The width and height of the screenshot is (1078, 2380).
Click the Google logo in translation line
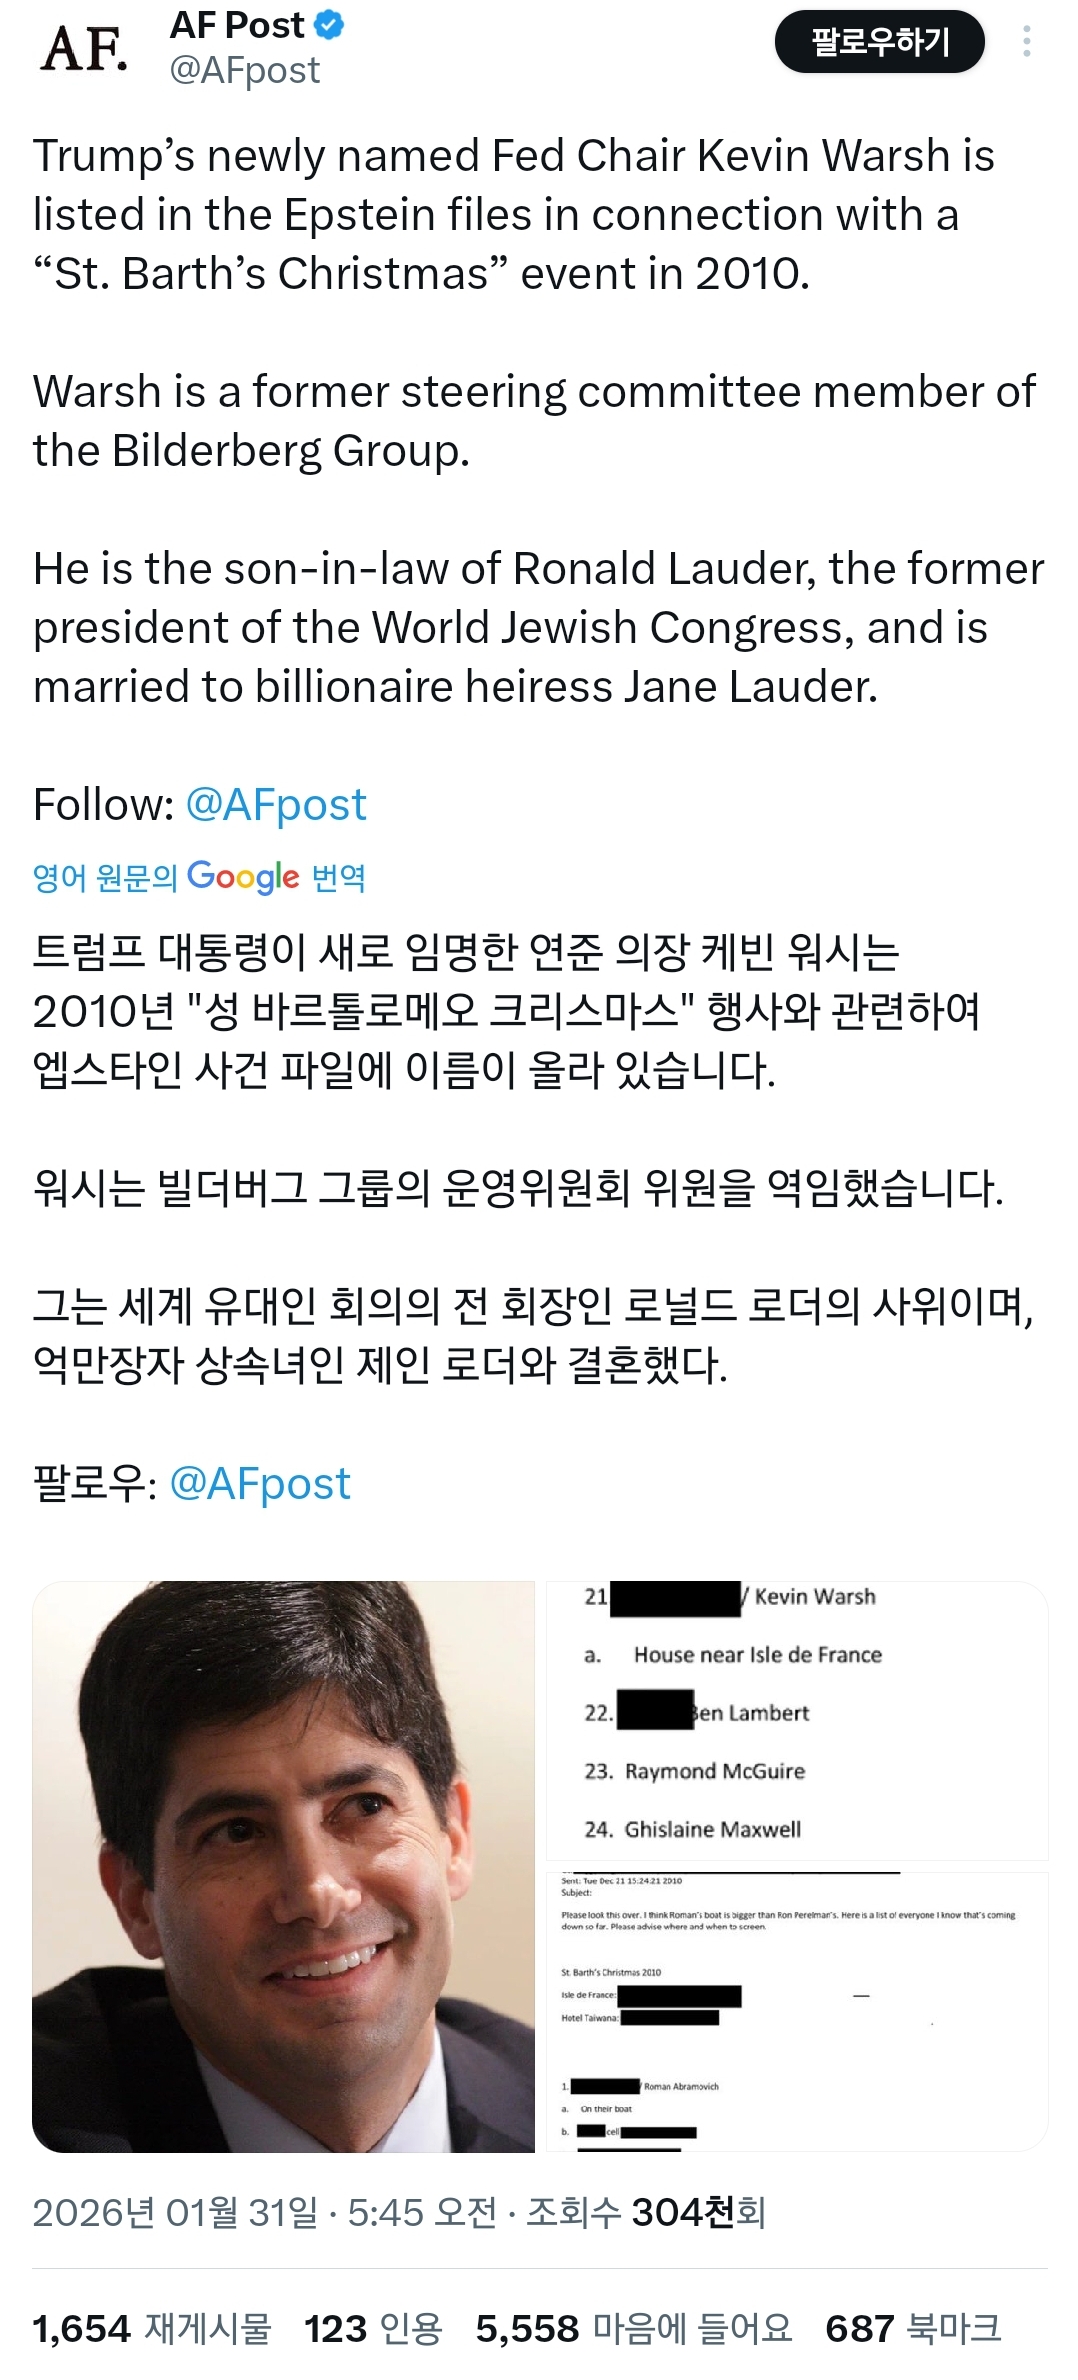pyautogui.click(x=240, y=875)
